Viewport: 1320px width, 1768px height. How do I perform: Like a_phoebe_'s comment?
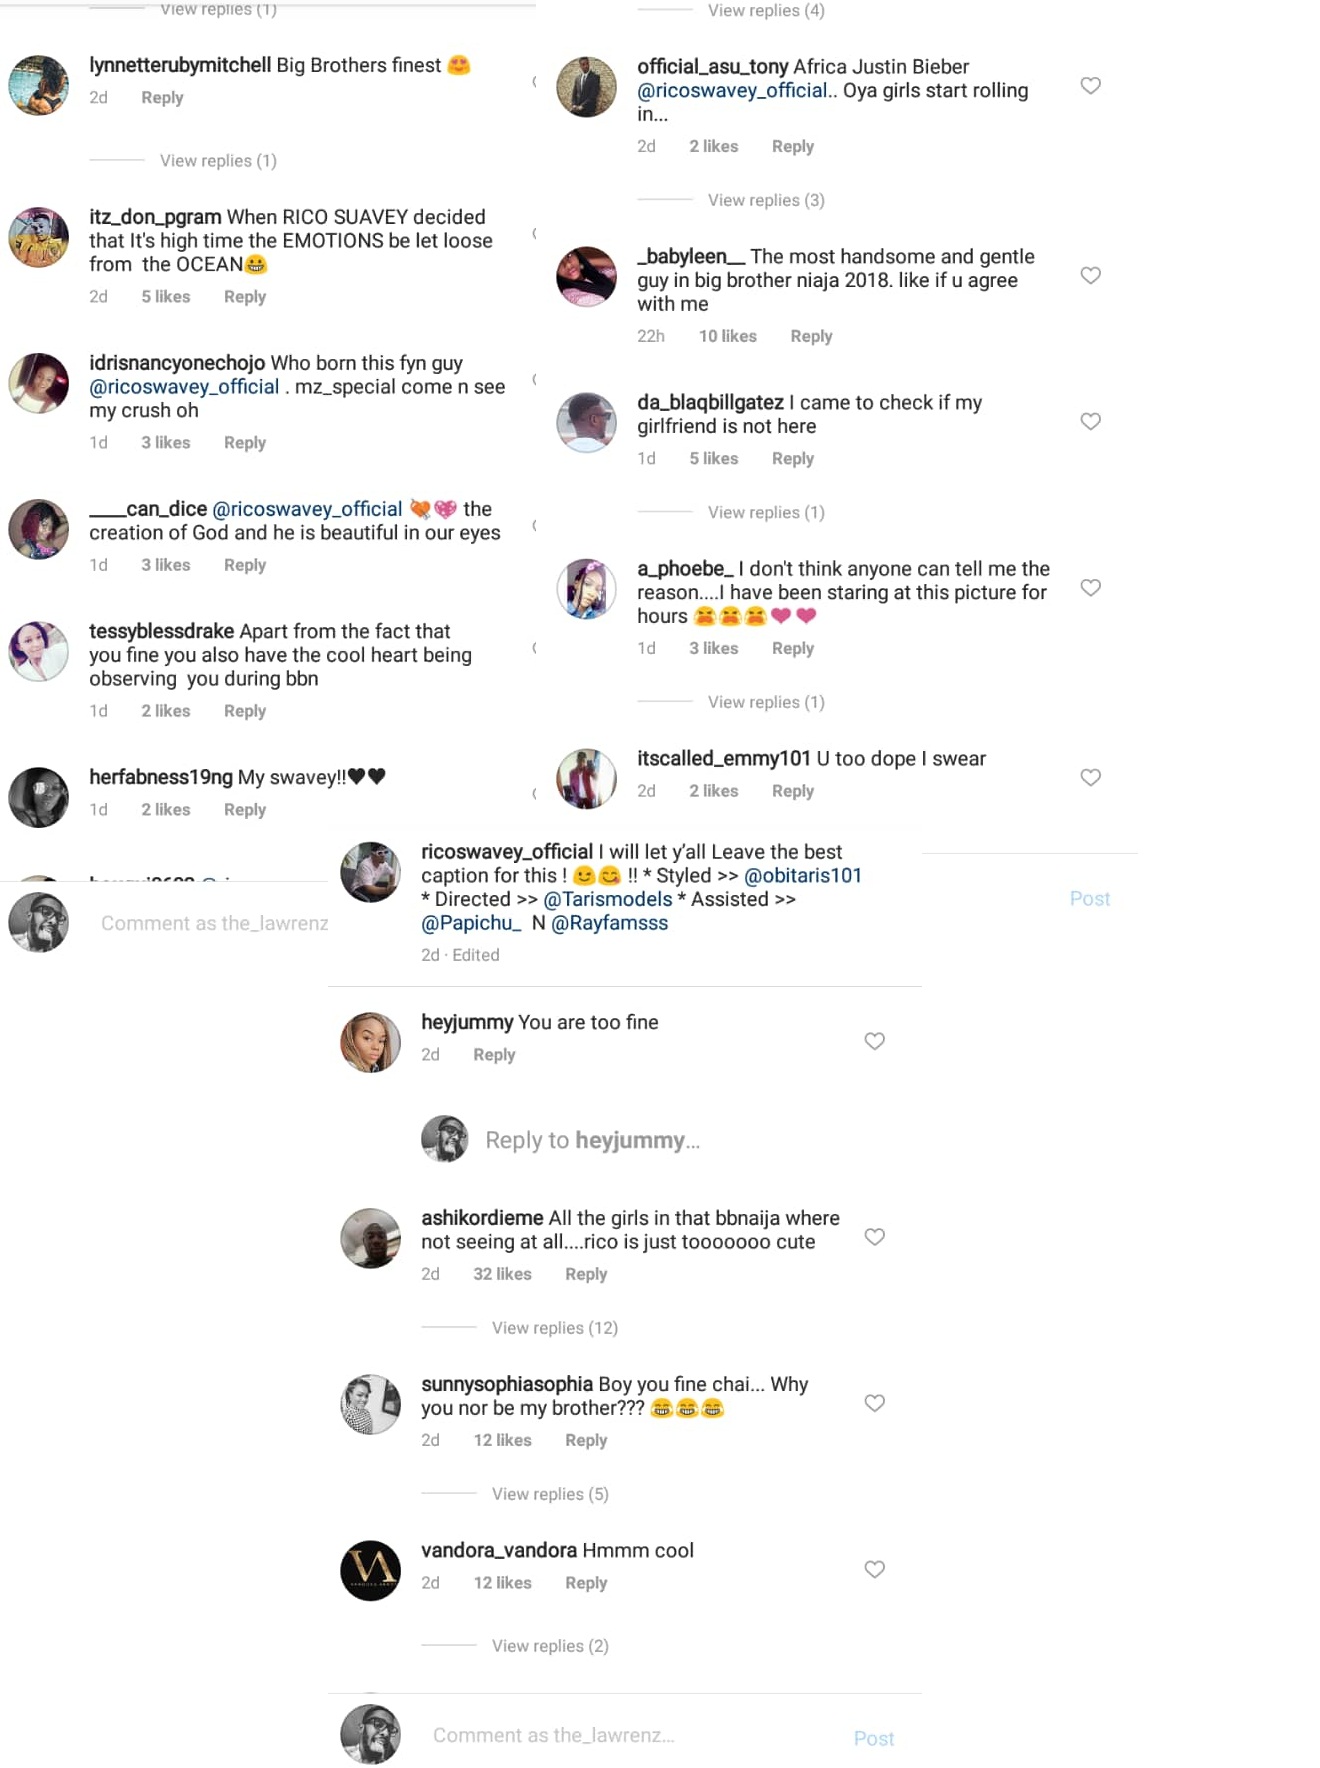point(1090,588)
